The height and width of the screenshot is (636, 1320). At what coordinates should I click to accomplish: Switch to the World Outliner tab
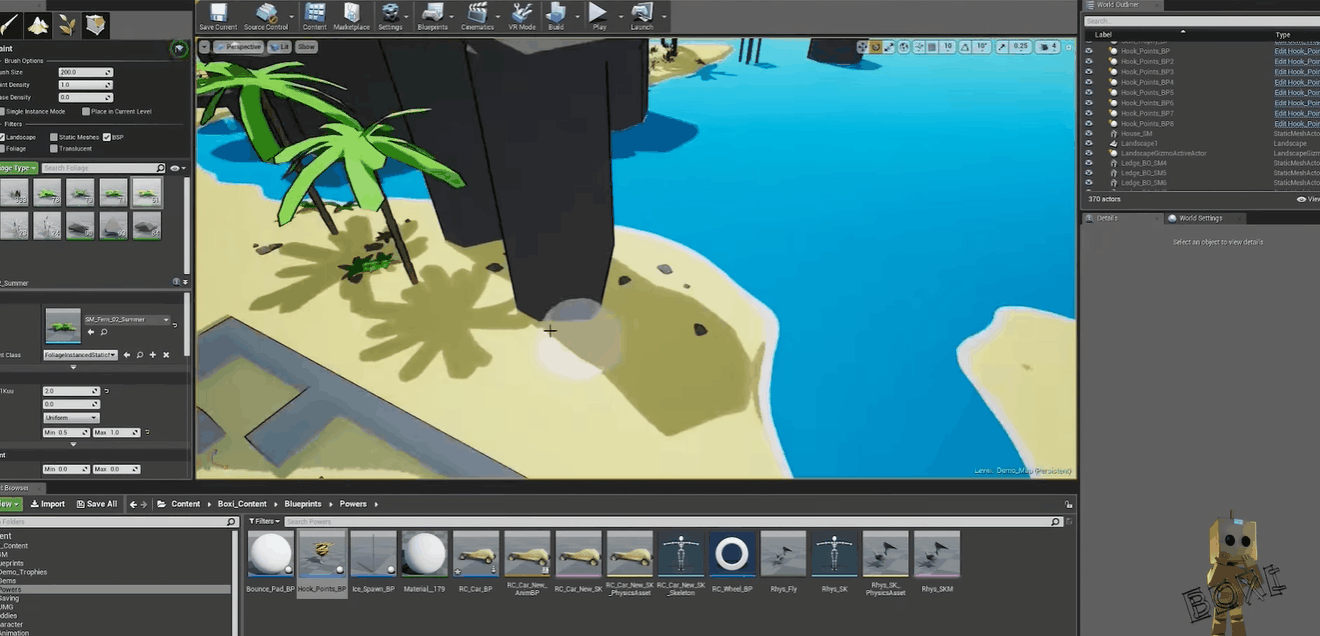pyautogui.click(x=1124, y=5)
